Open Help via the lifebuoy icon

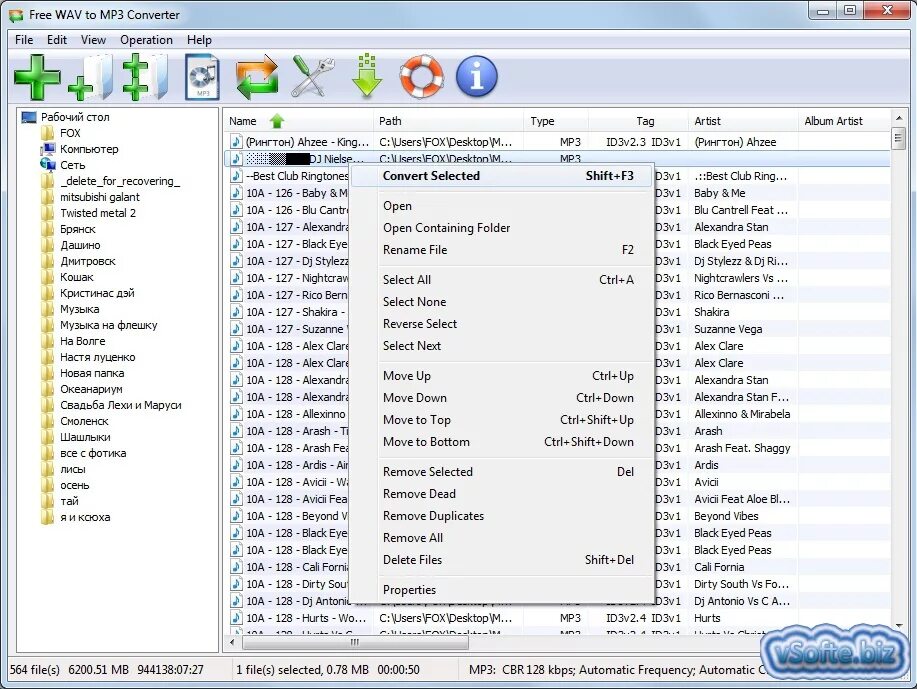coord(422,77)
